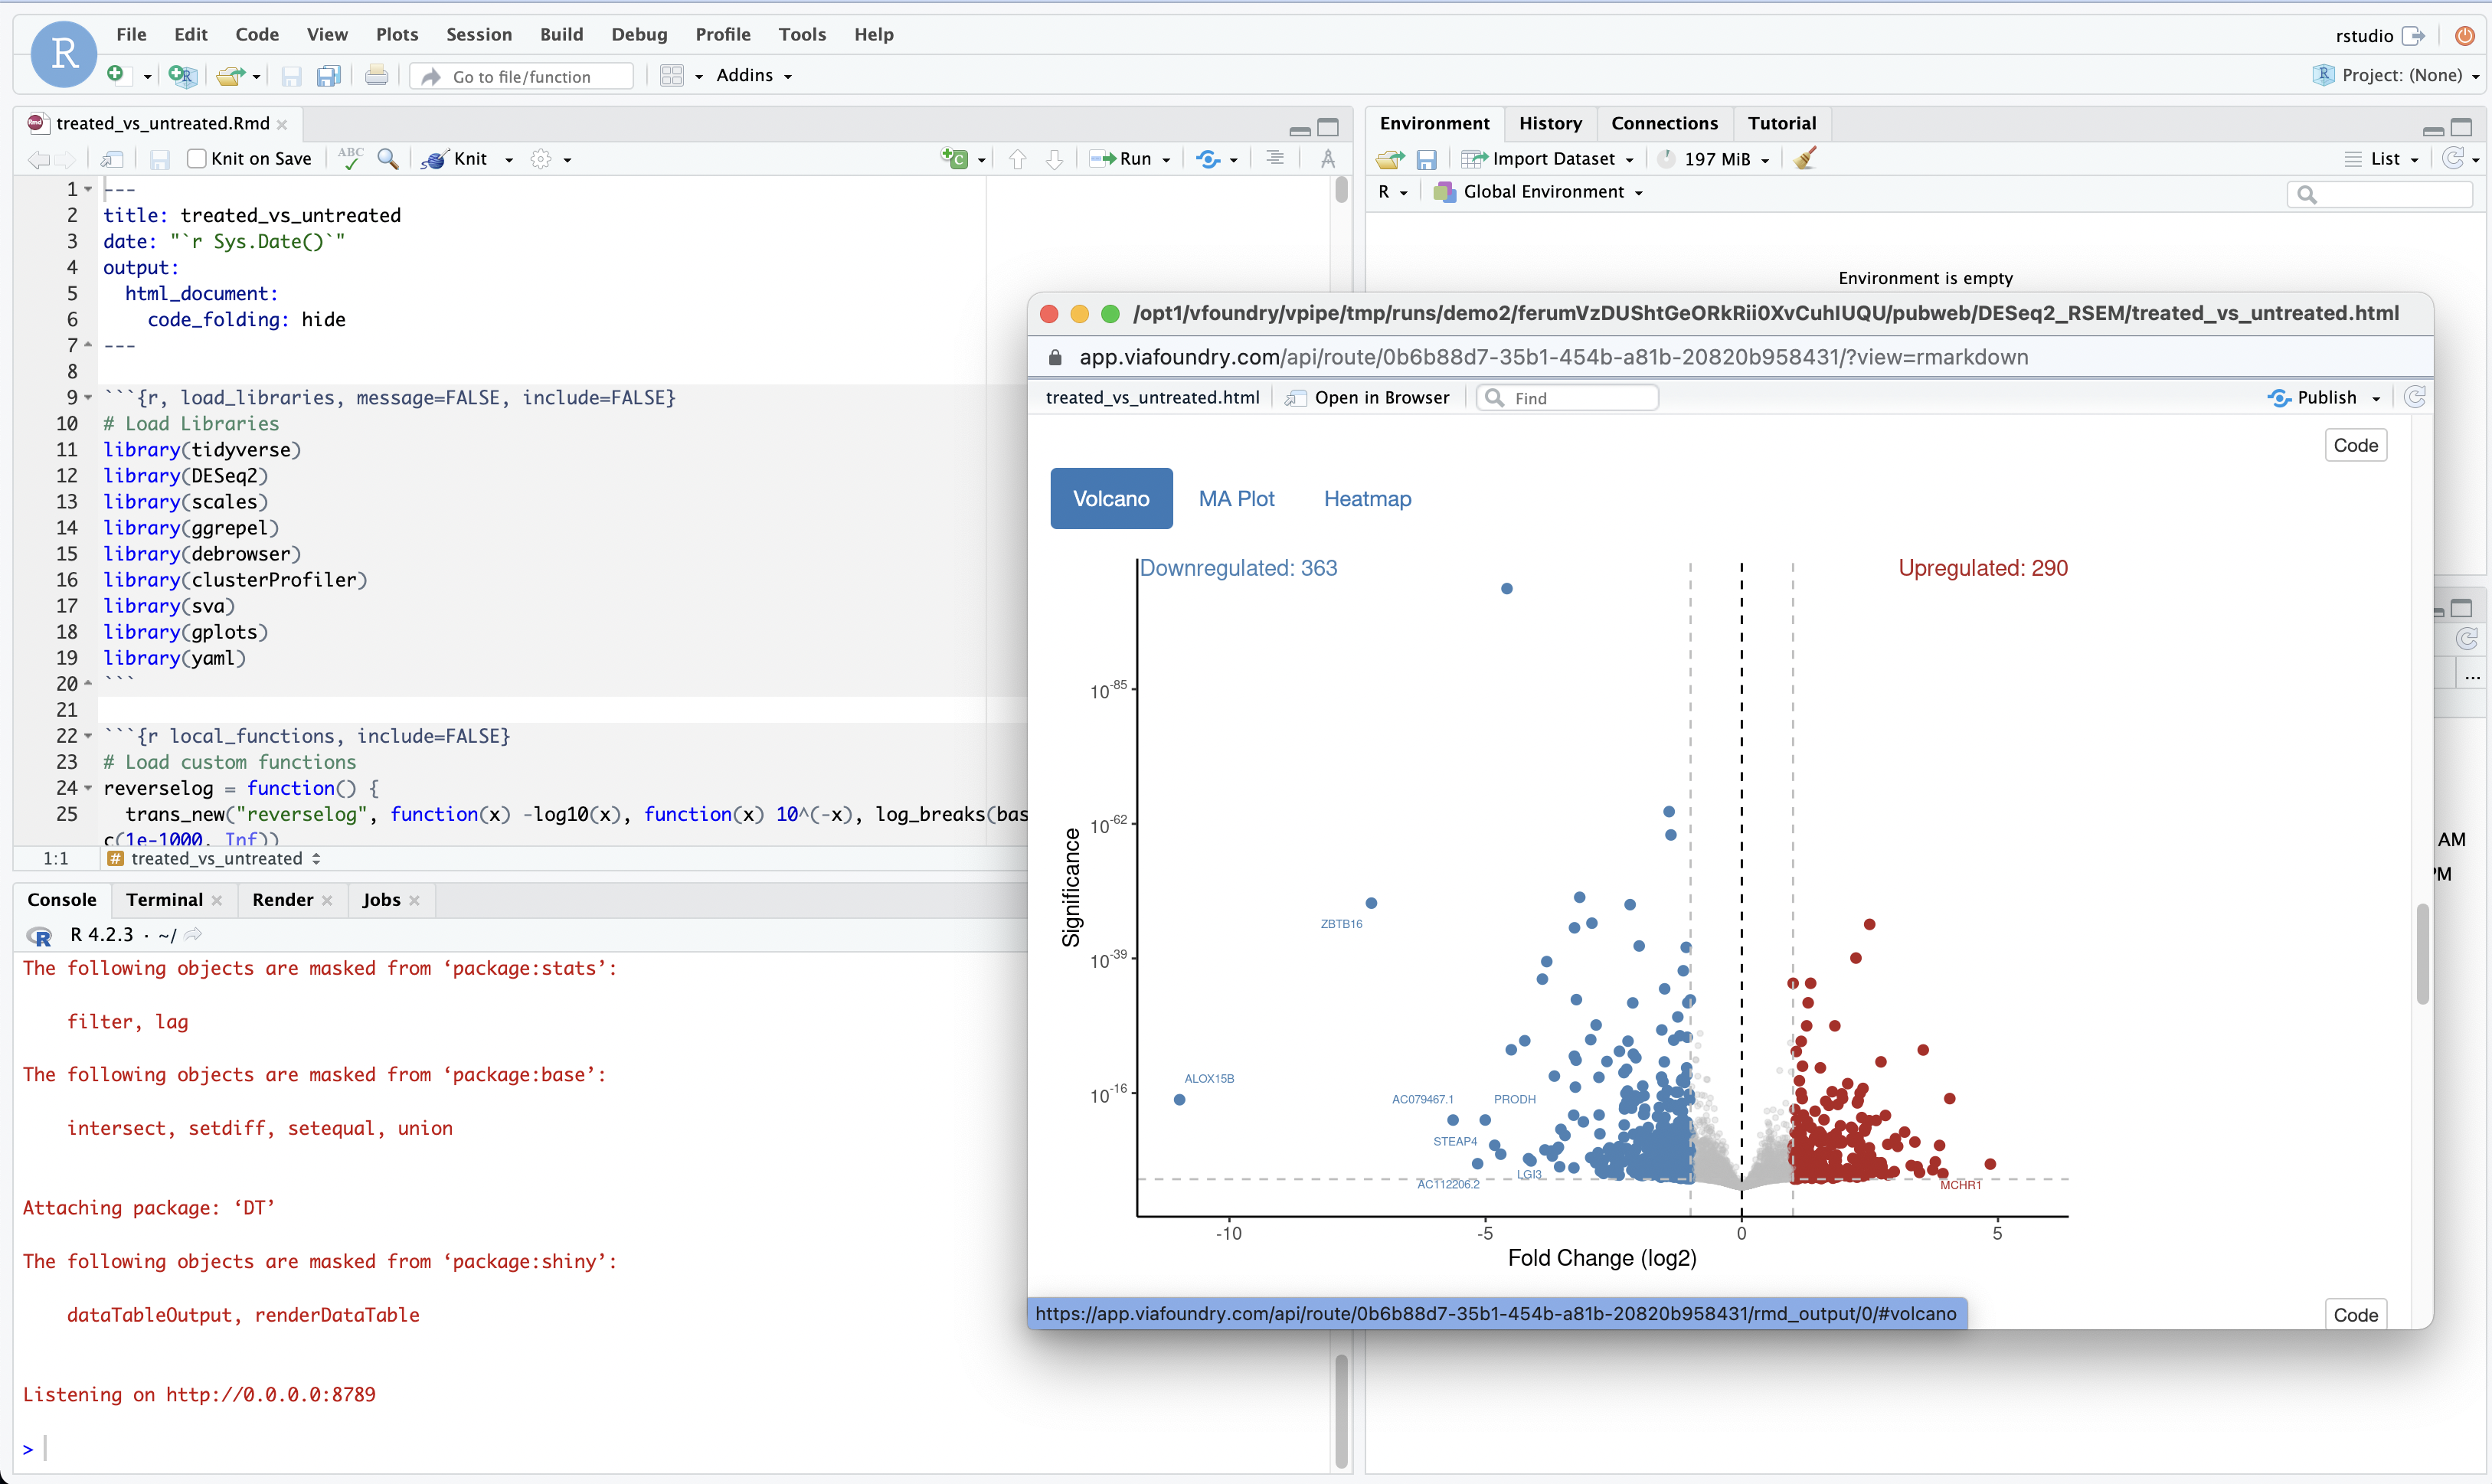Image resolution: width=2492 pixels, height=1484 pixels.
Task: Open the List view dropdown in Environment
Action: pyautogui.click(x=2381, y=159)
